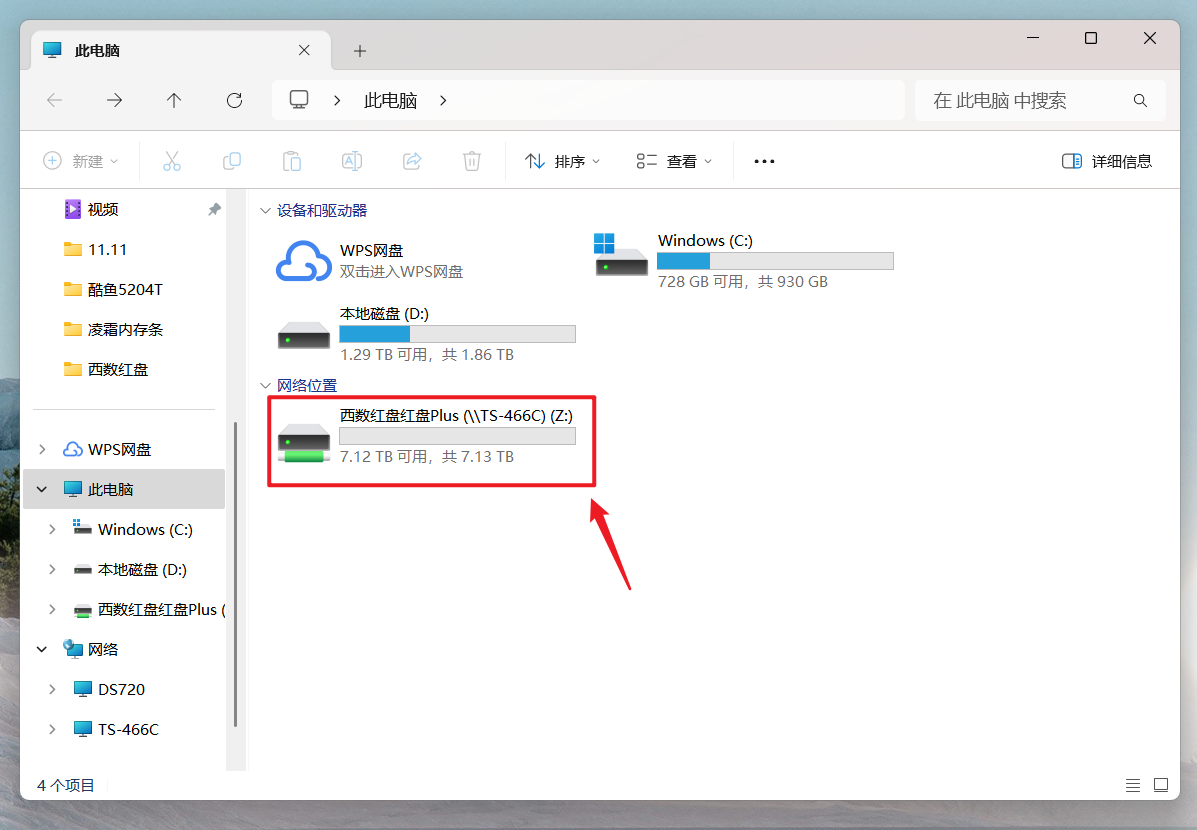1197x830 pixels.
Task: Expand 本地磁盘 (D:) in the sidebar
Action: 52,570
